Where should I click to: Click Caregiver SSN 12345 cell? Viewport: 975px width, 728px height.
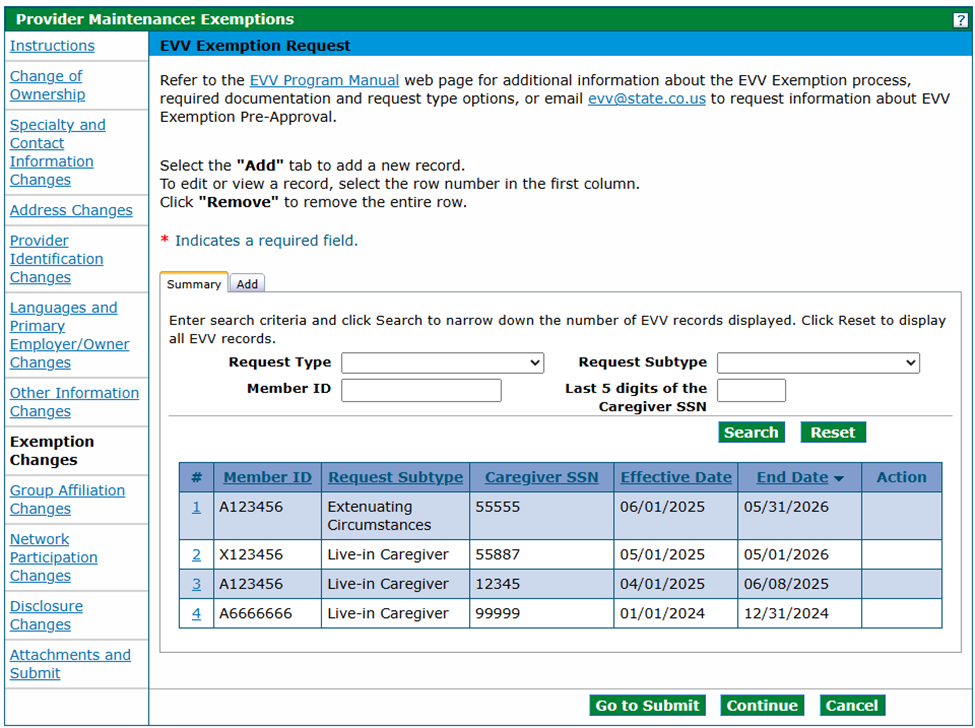[542, 584]
